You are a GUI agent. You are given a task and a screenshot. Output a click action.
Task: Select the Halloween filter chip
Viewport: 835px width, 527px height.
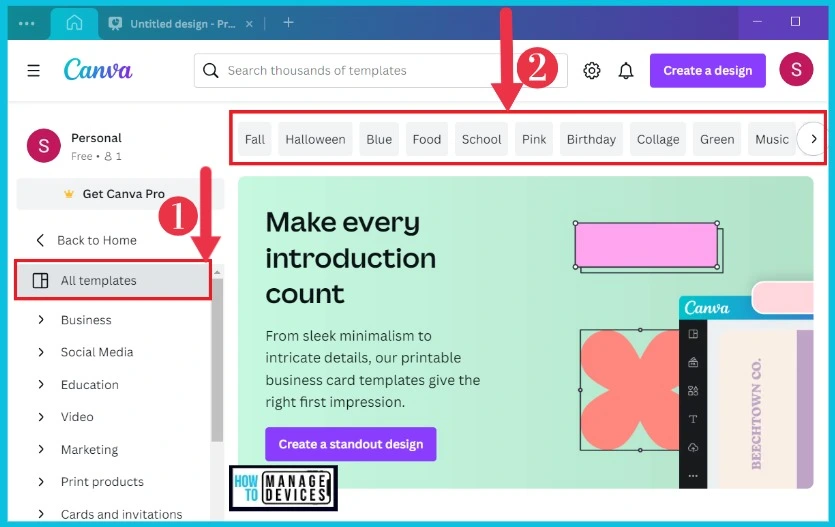[x=315, y=139]
